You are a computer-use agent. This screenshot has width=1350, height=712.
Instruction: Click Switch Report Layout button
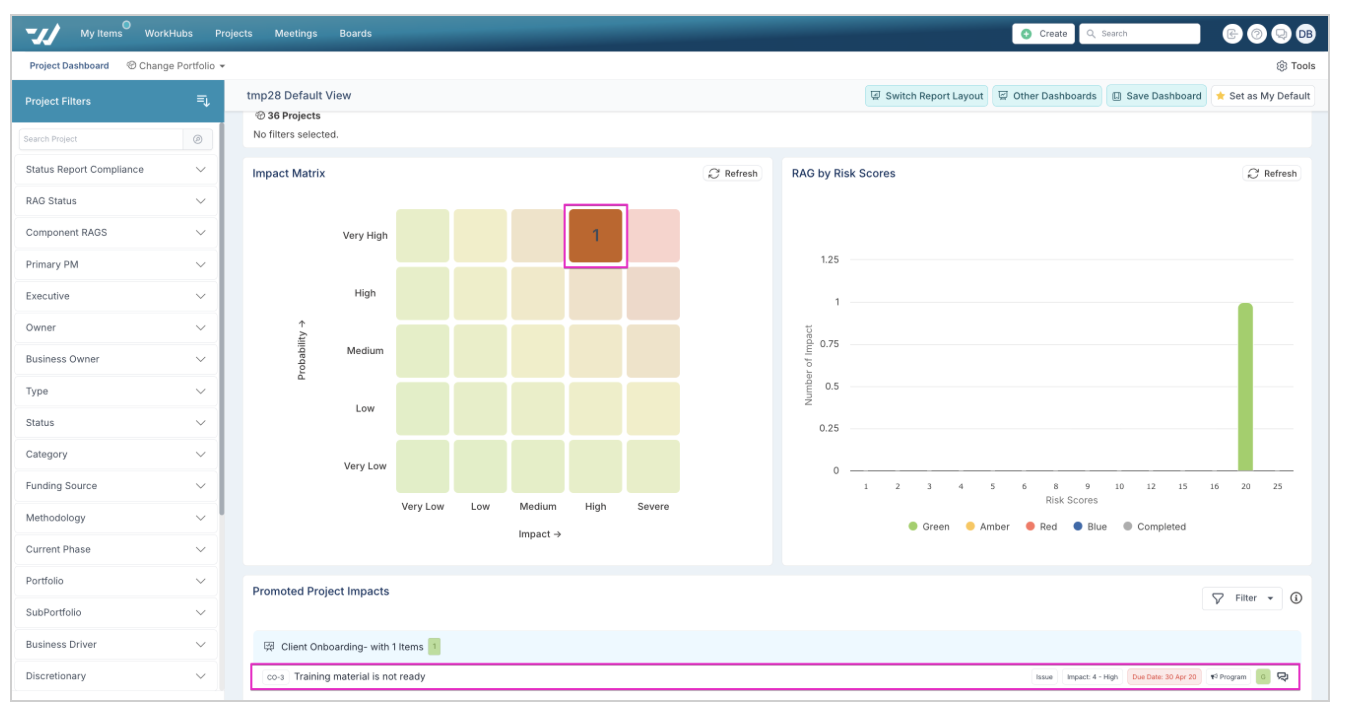click(x=927, y=96)
